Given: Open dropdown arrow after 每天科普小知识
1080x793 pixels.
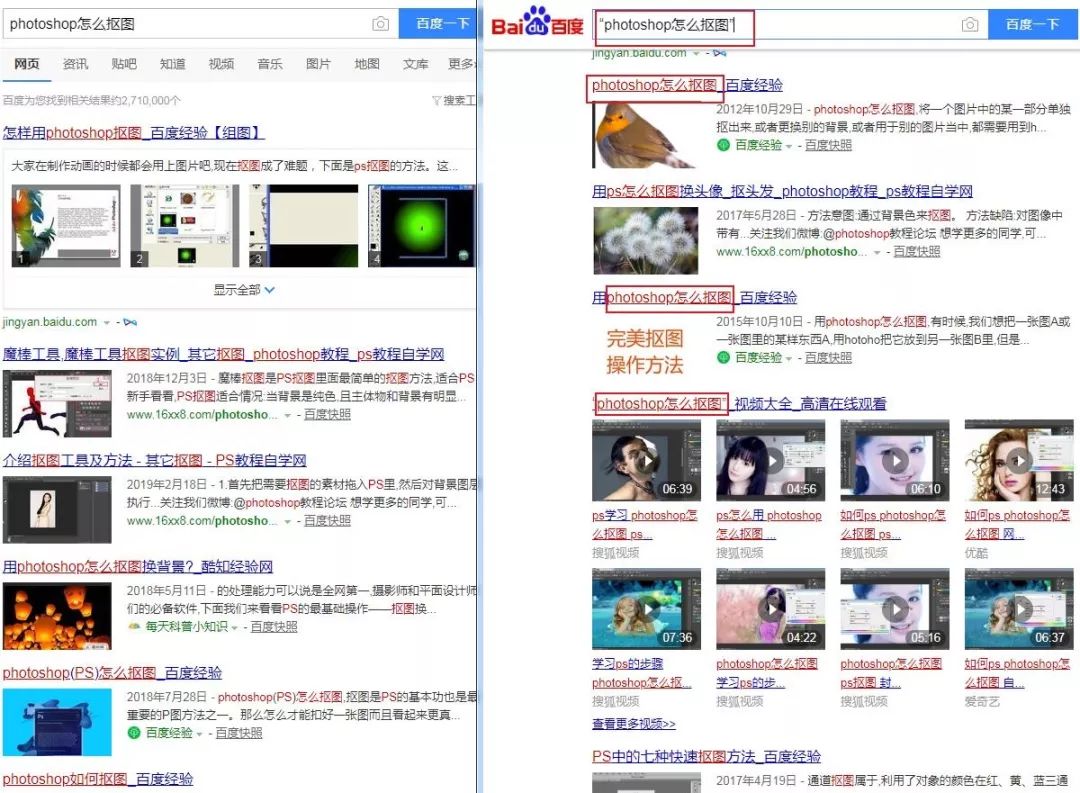Looking at the screenshot, I should [235, 627].
